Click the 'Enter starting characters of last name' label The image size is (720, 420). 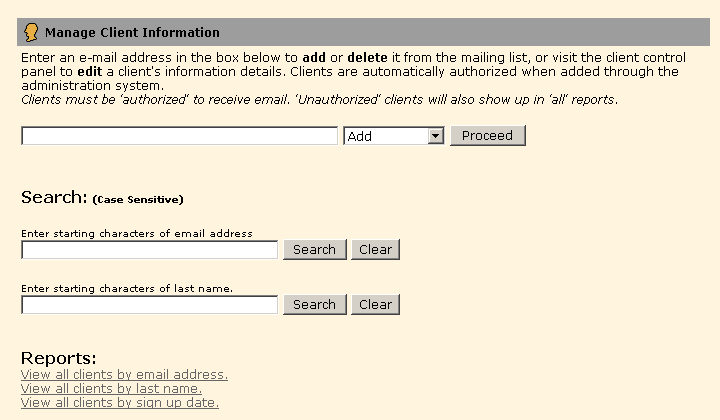pos(127,289)
